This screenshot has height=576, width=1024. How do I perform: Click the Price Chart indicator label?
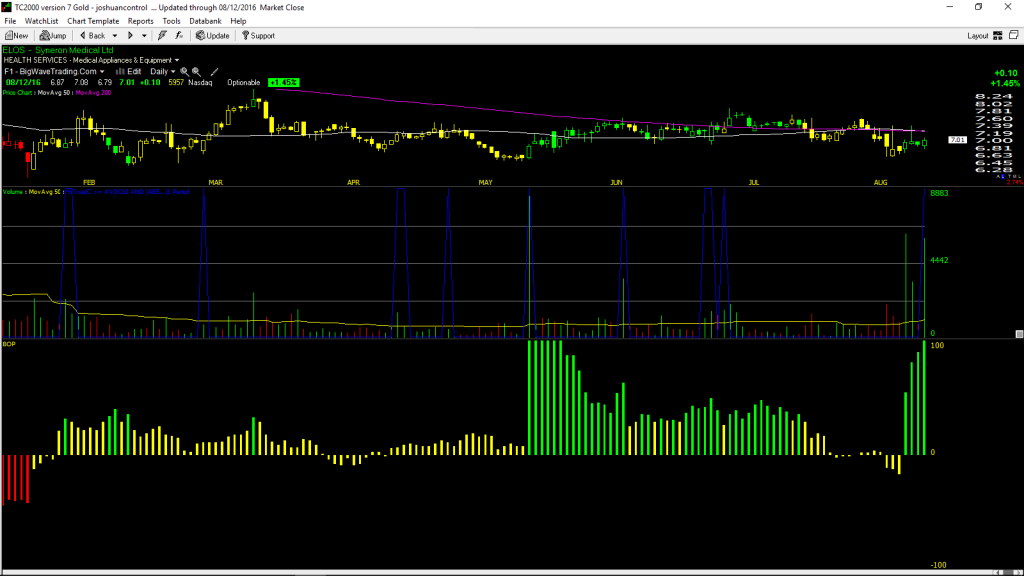[x=18, y=93]
